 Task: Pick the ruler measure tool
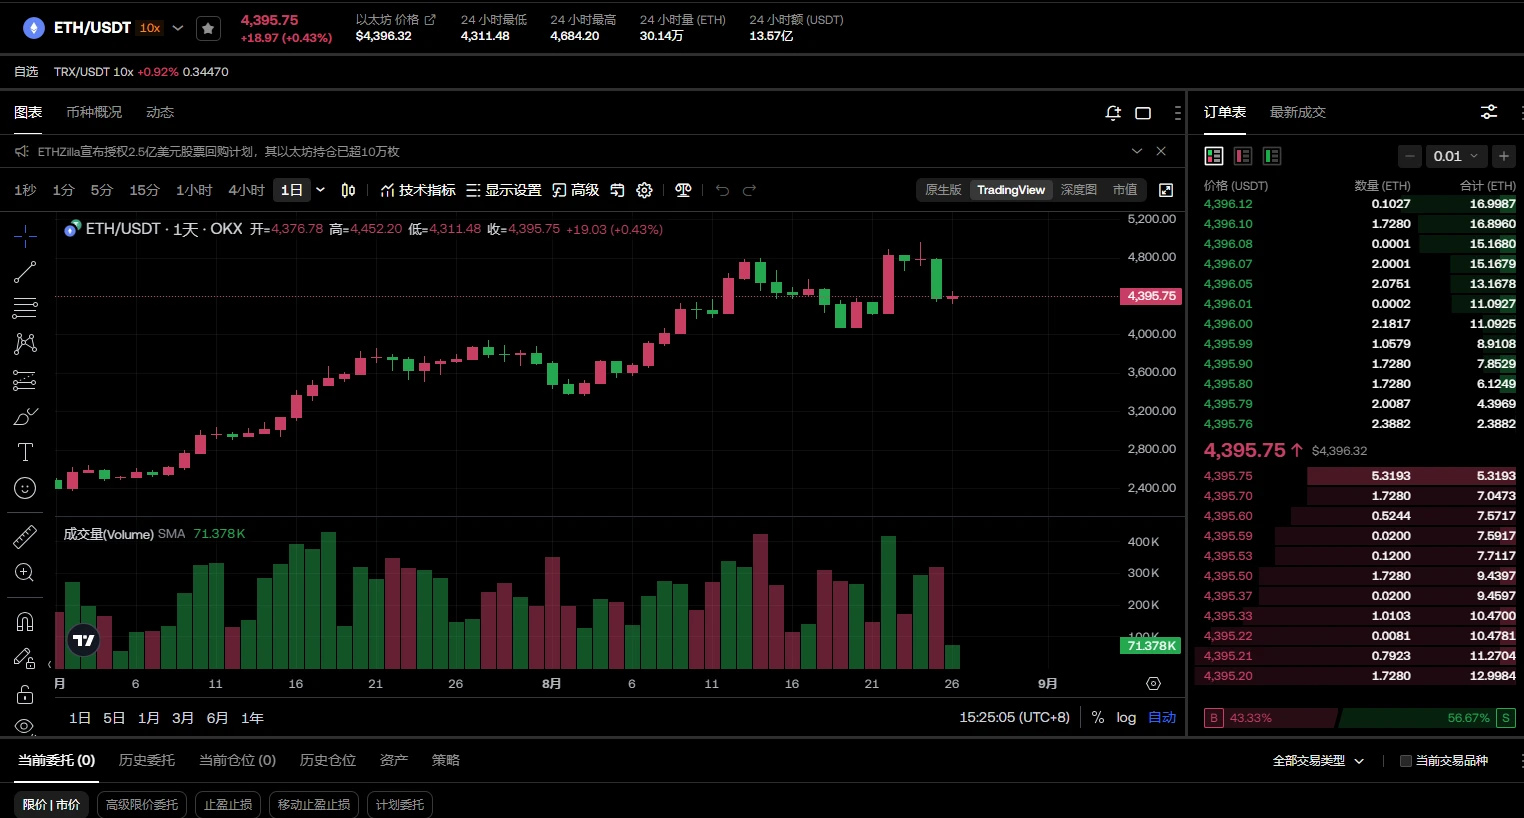[x=25, y=537]
